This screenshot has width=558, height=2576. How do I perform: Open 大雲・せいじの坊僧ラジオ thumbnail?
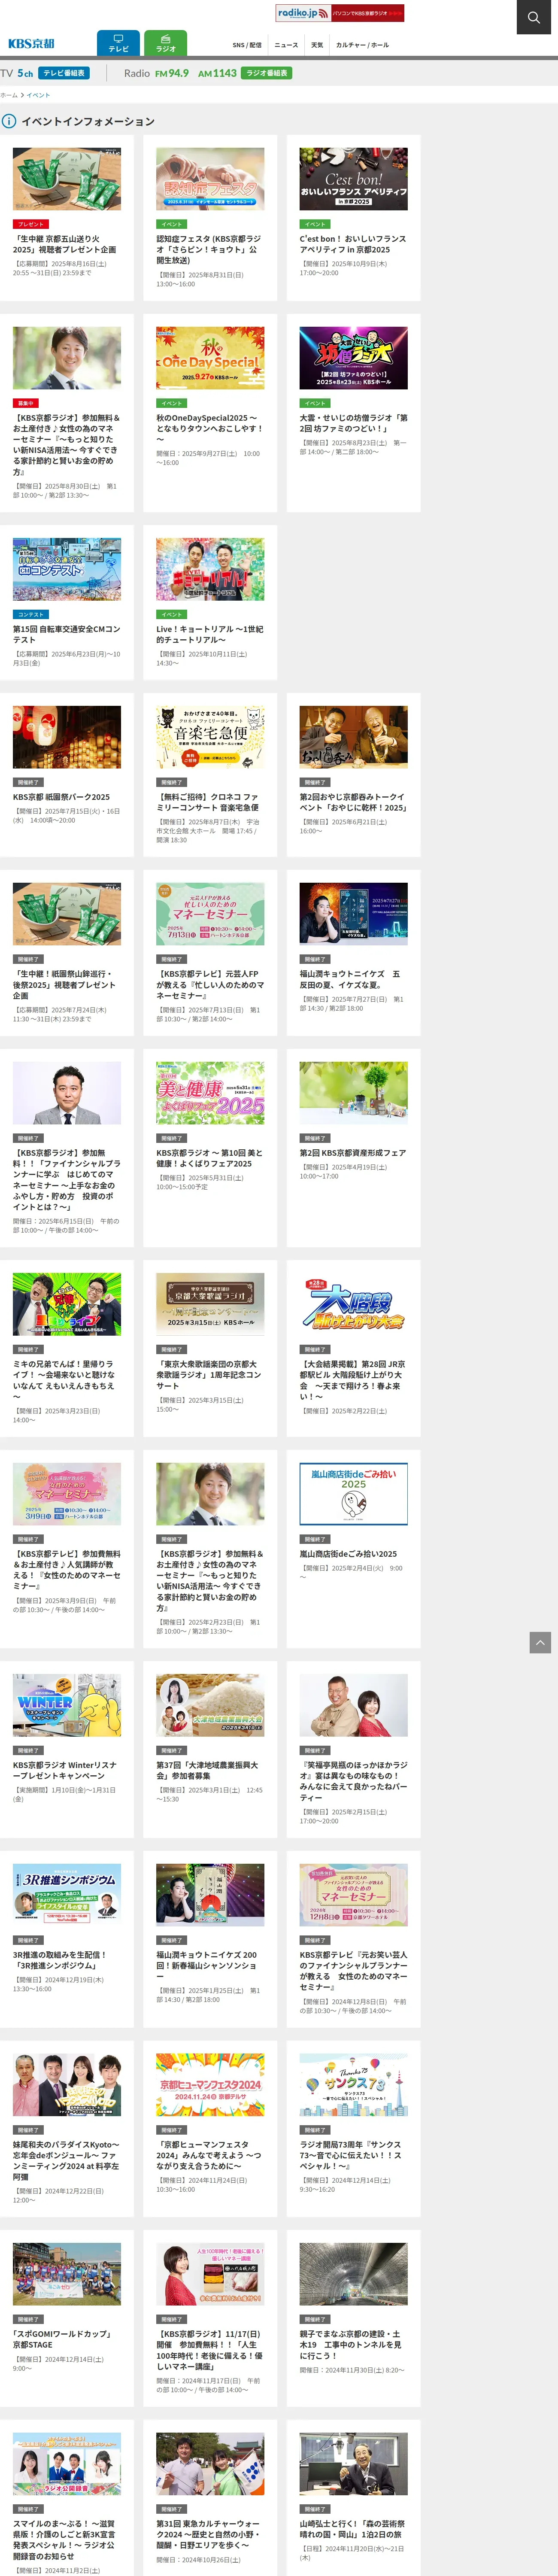click(x=353, y=358)
